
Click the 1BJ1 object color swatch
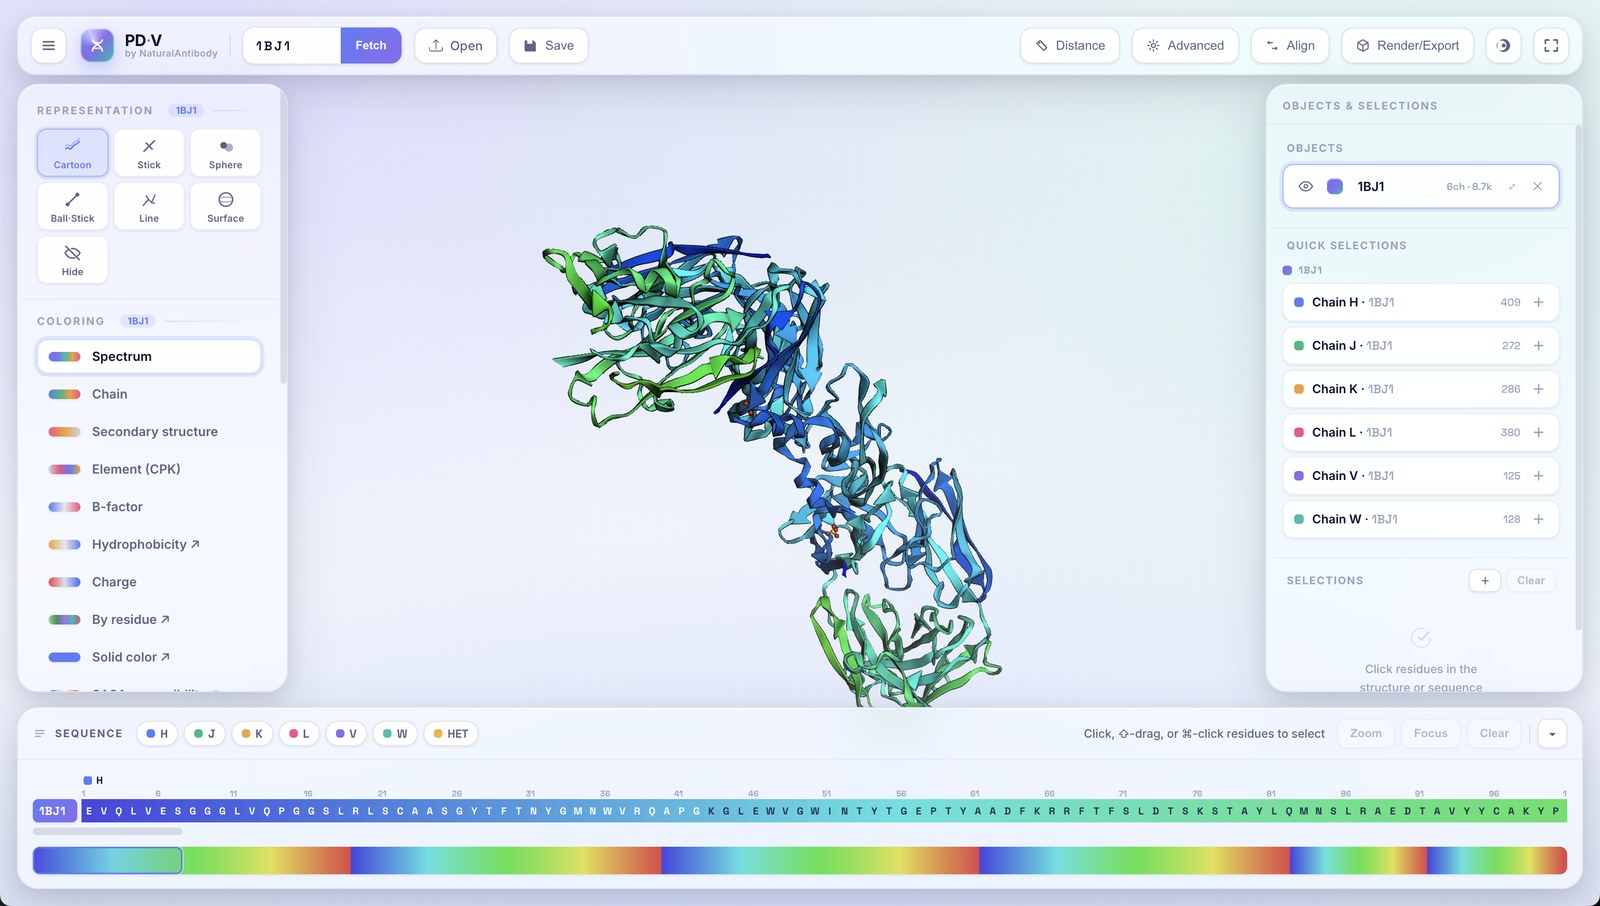[1335, 187]
